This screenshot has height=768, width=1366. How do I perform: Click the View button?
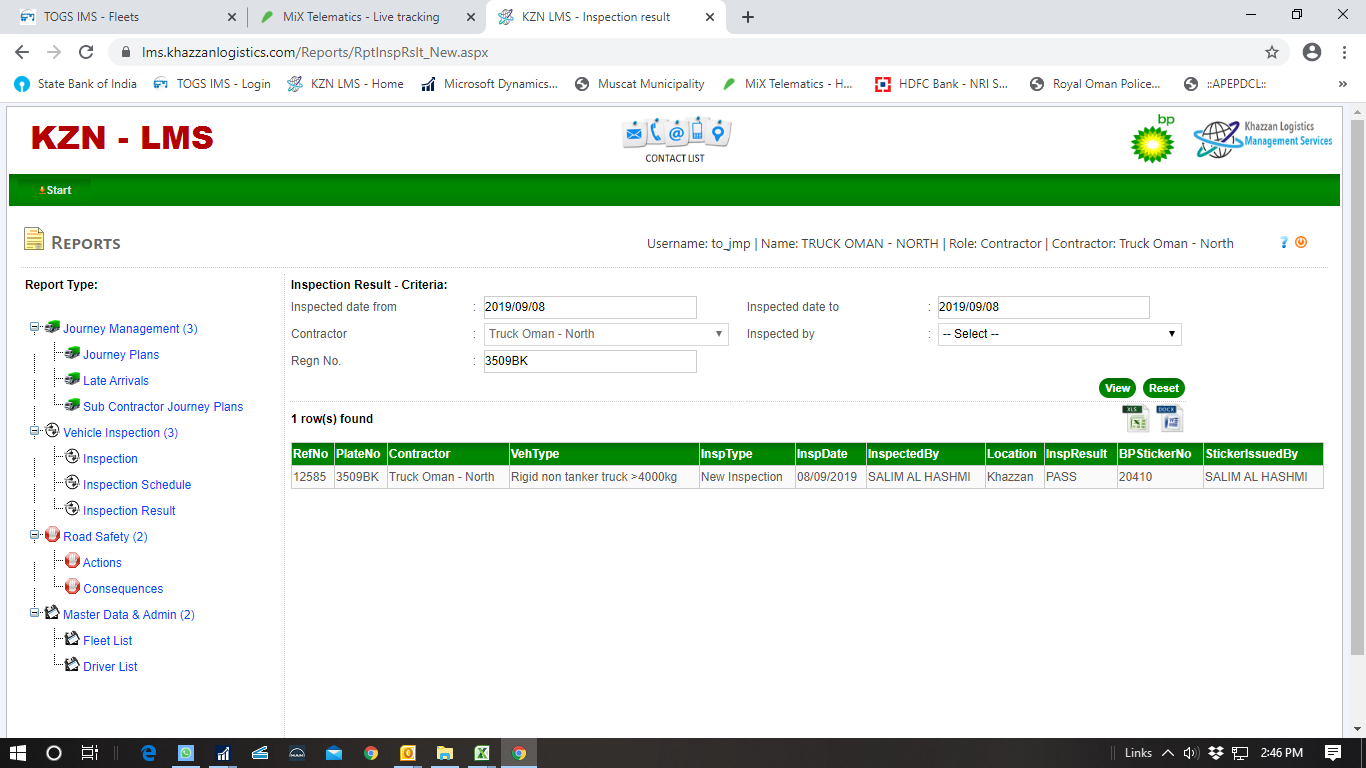(x=1117, y=388)
